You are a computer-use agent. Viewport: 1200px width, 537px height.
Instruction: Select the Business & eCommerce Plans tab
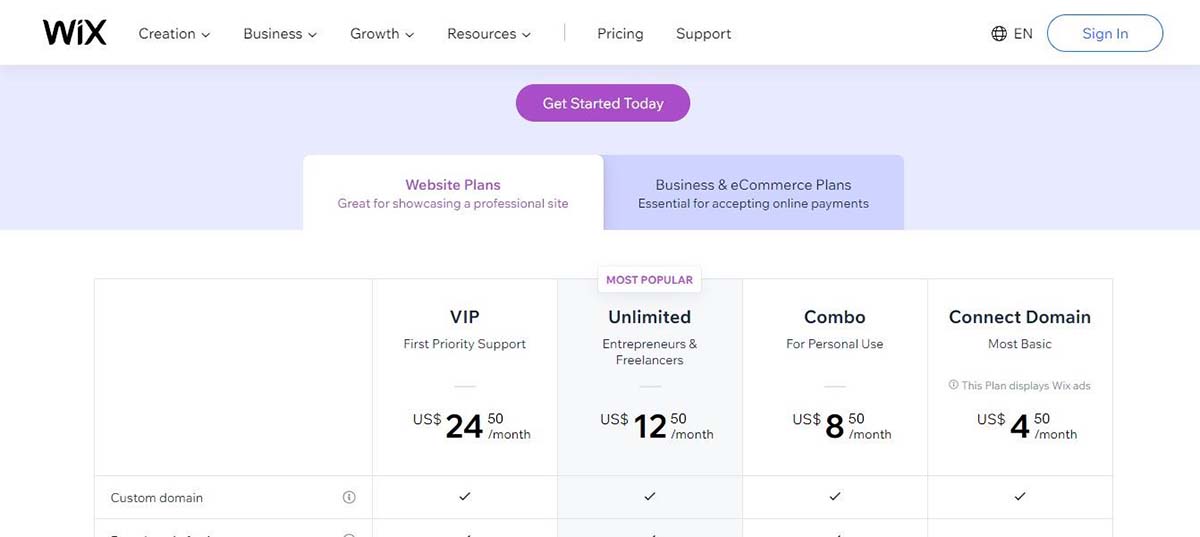(x=753, y=193)
